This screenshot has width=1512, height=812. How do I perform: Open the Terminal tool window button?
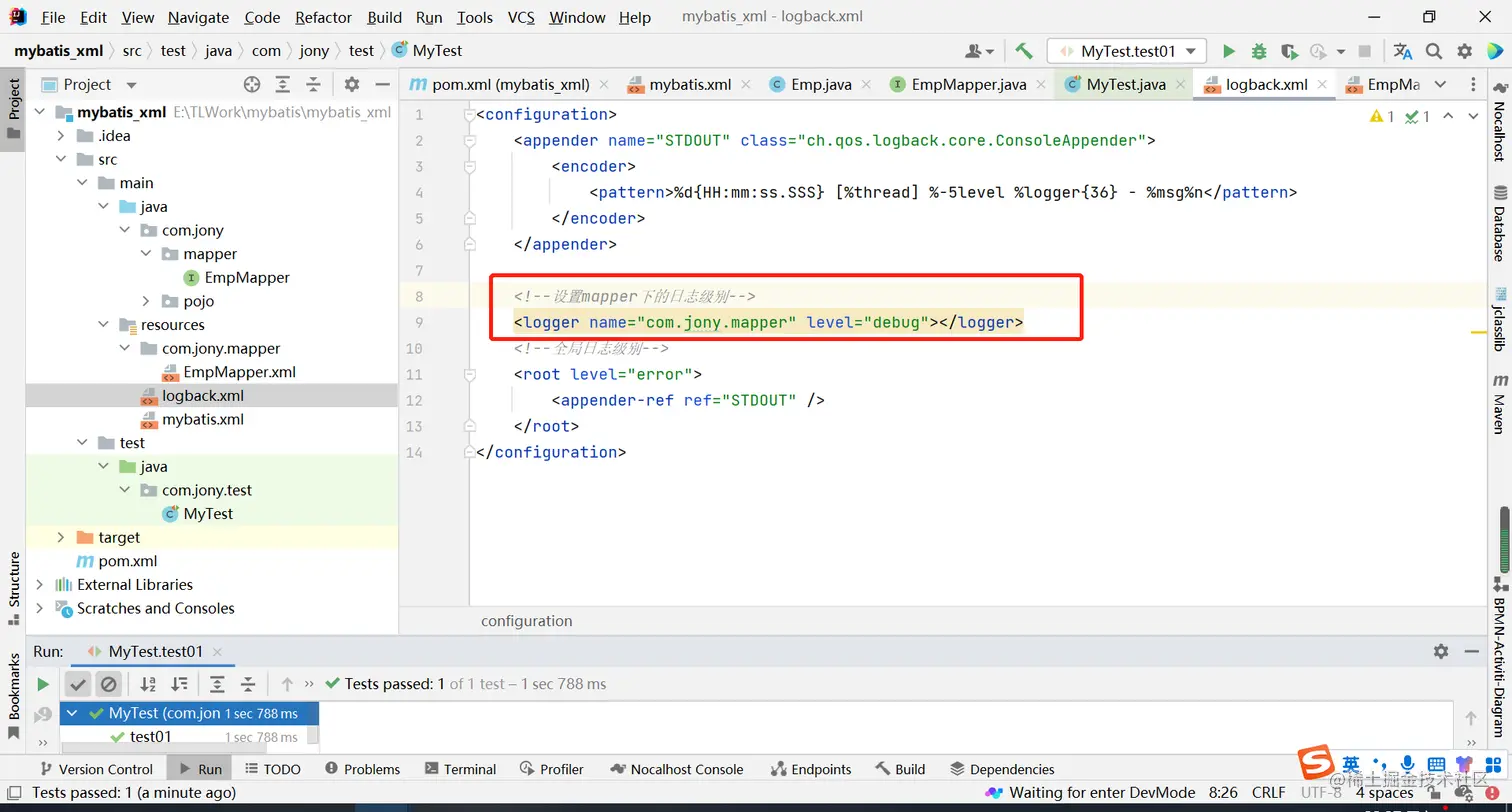[x=460, y=769]
